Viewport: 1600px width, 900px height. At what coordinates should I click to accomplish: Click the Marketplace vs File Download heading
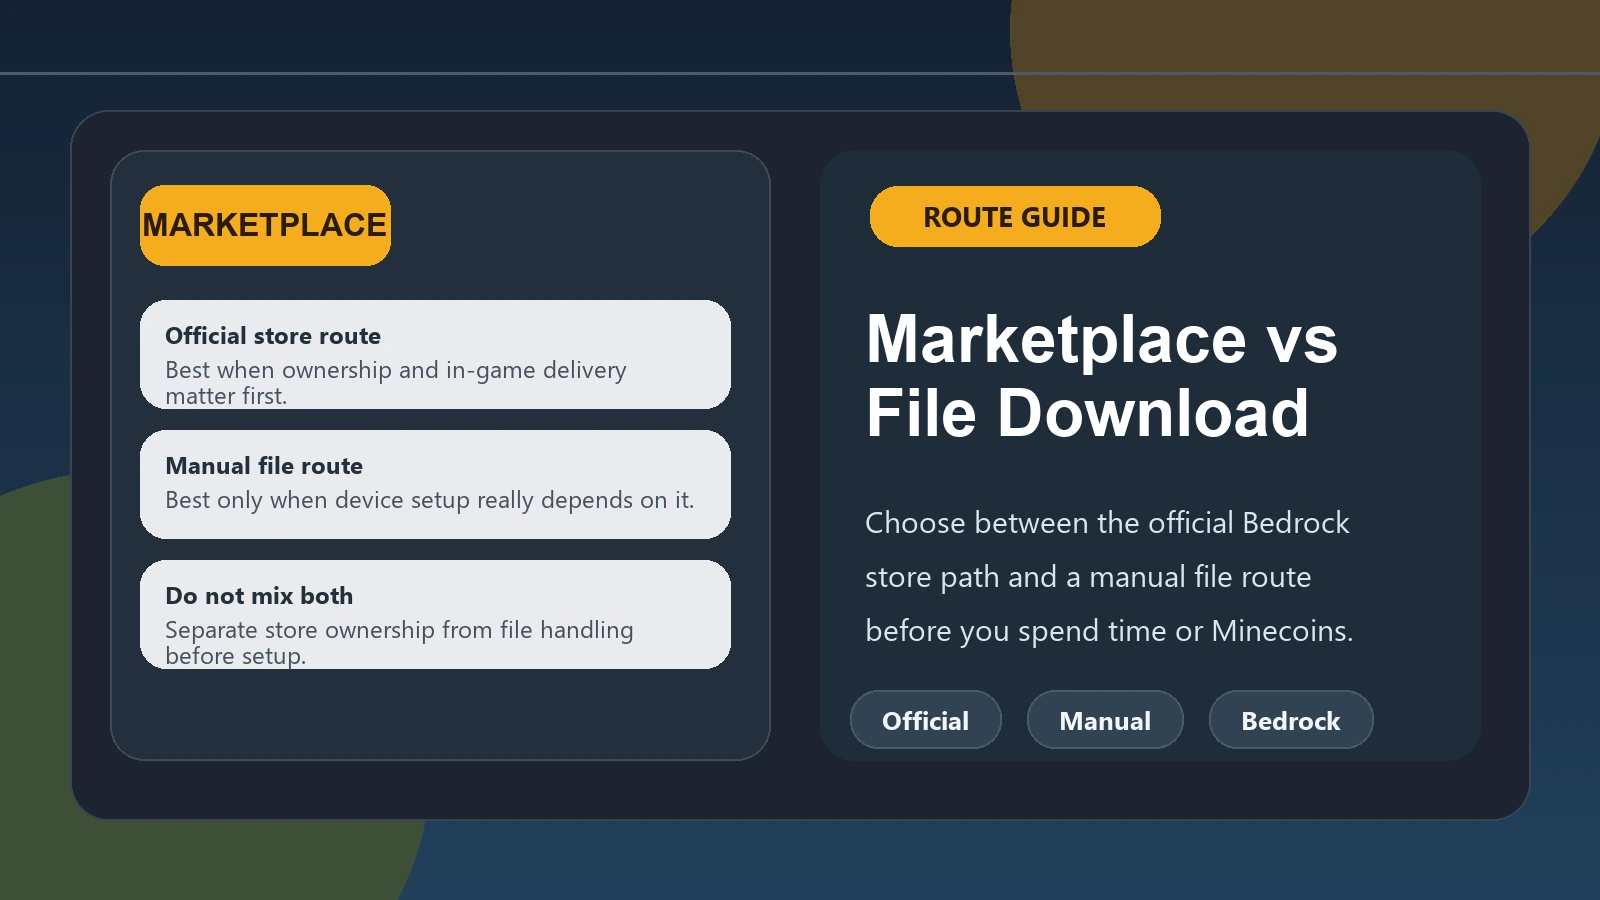(x=1101, y=376)
